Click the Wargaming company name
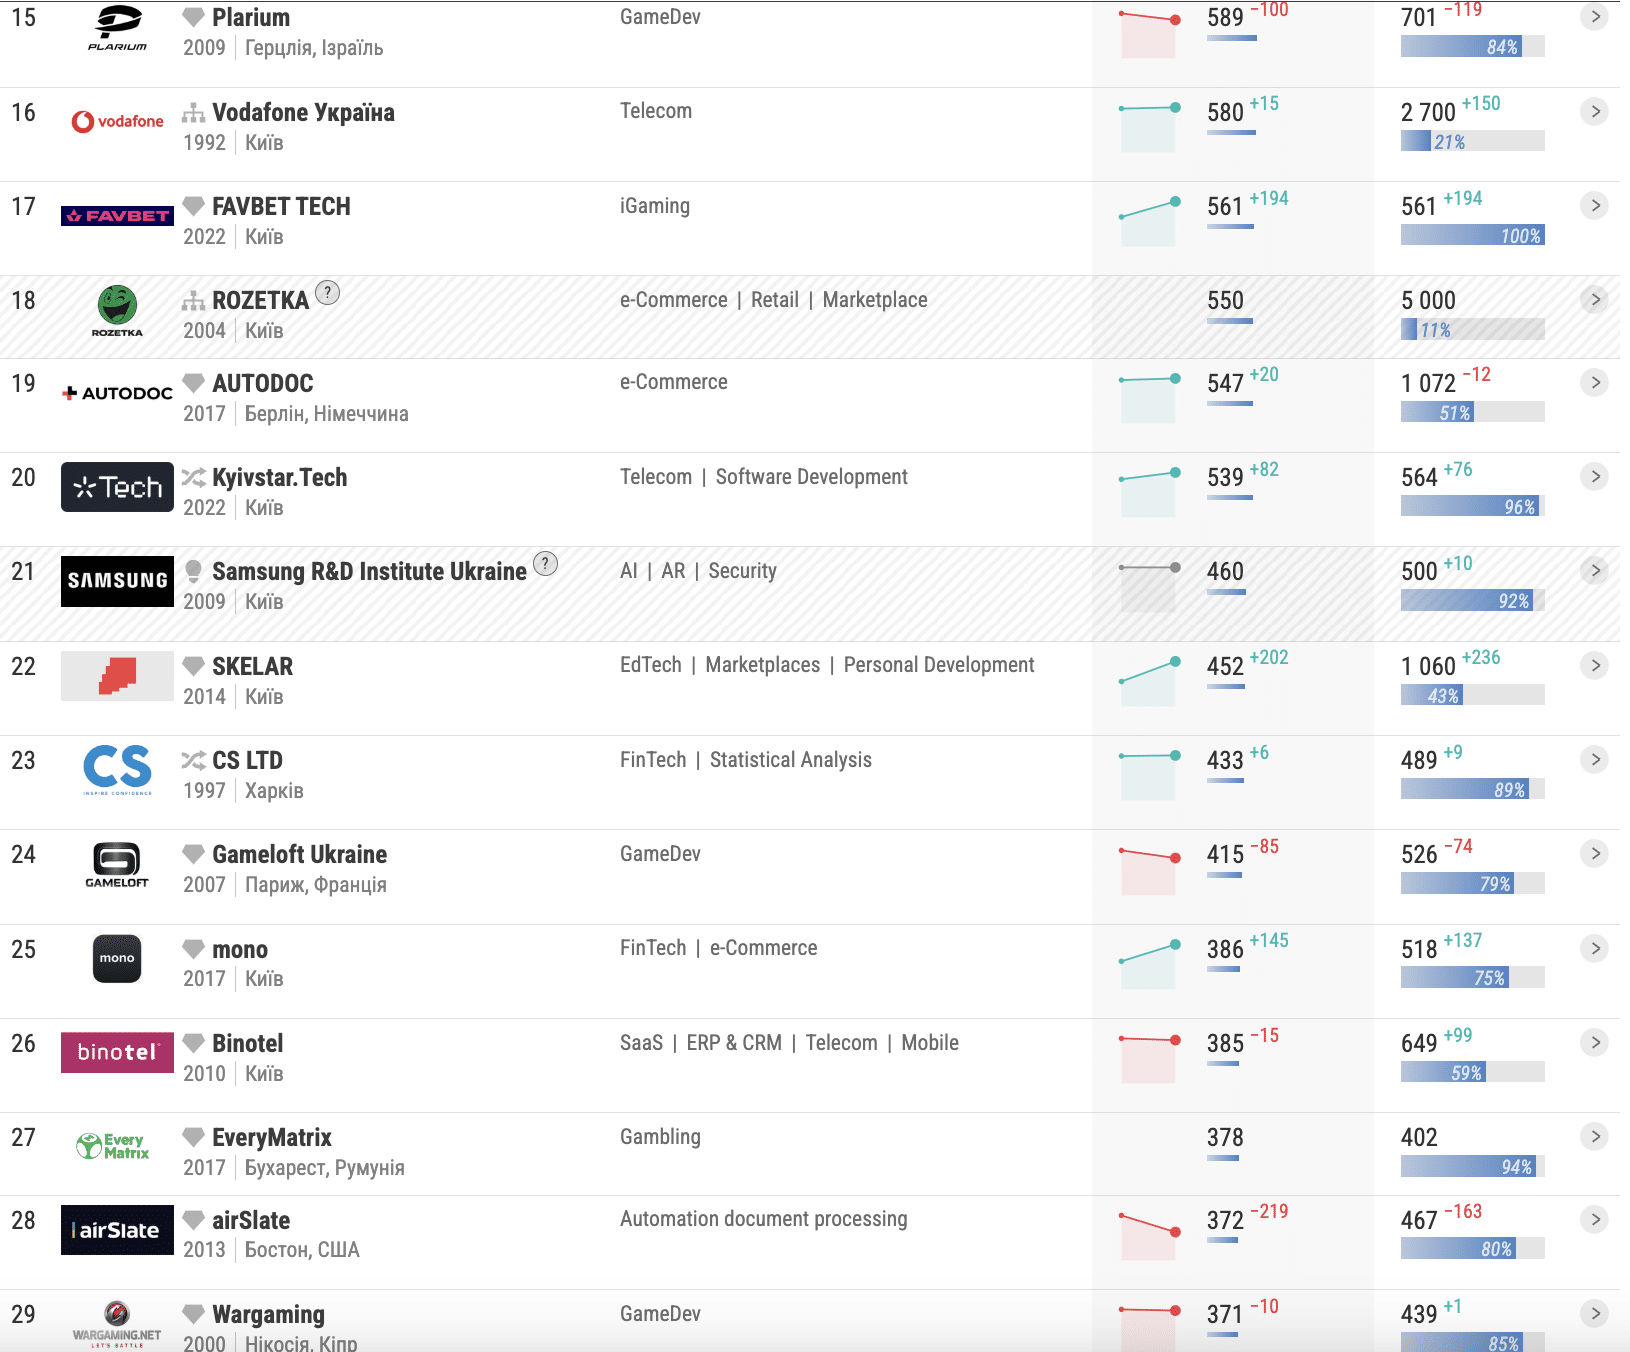The image size is (1630, 1352). (268, 1314)
